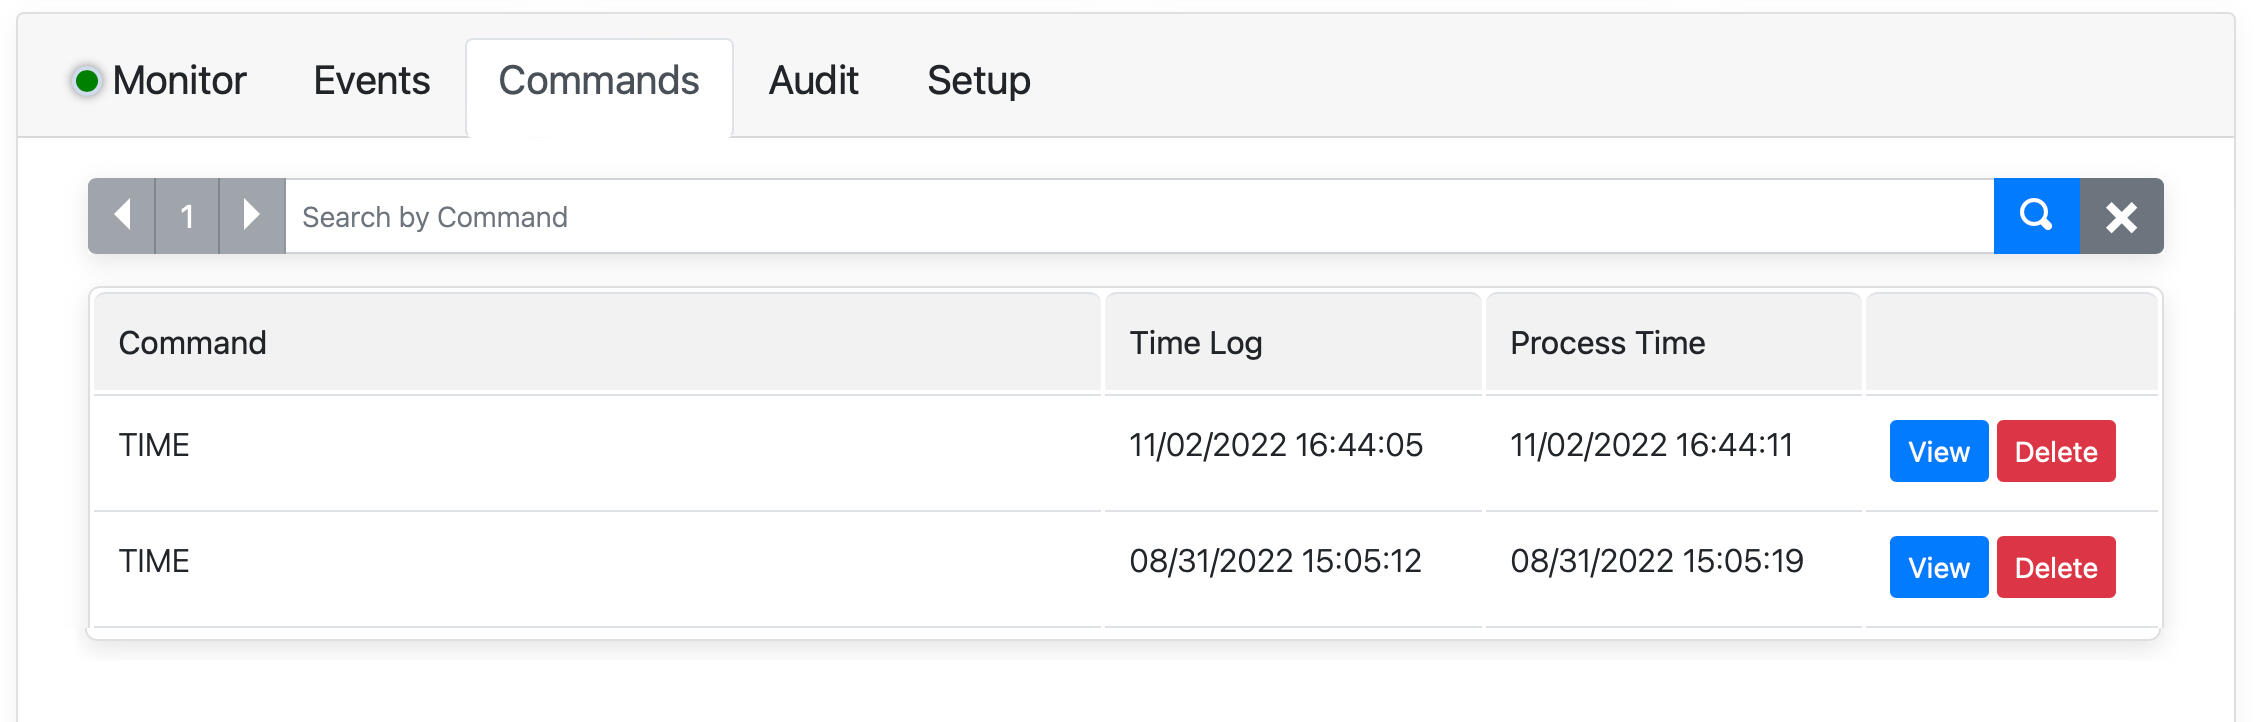Delete the TIME command logged 08/31/2022
Screen dimensions: 2254x722
pyautogui.click(x=2055, y=567)
